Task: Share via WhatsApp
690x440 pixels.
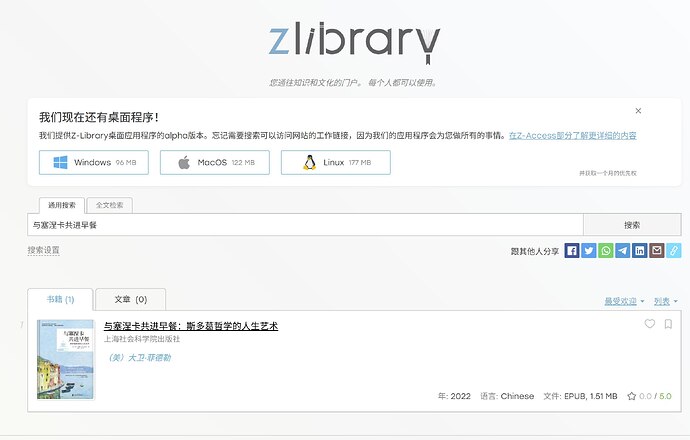Action: [606, 251]
